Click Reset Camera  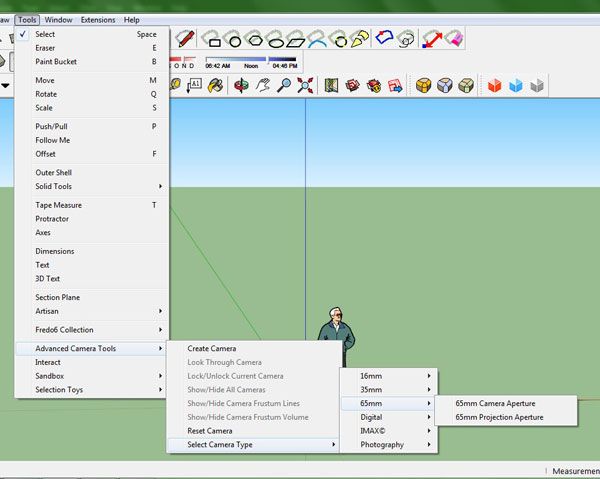[x=210, y=431]
